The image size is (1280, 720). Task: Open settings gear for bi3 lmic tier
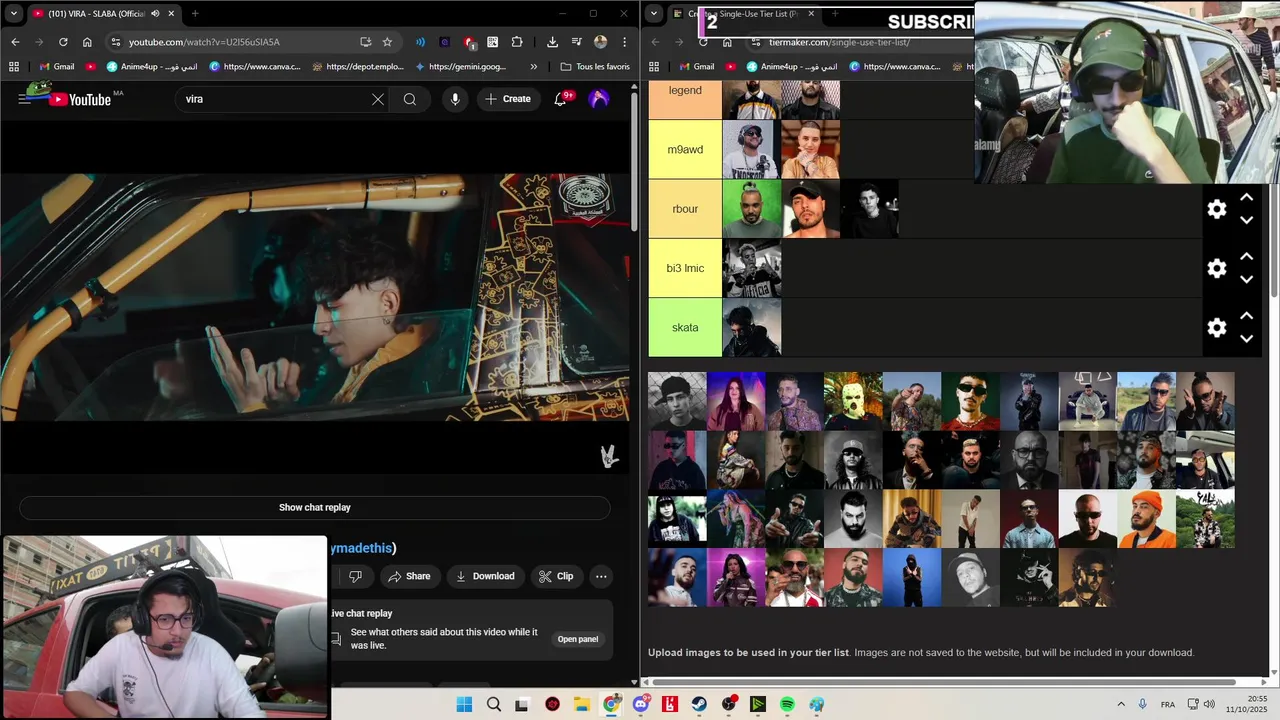[1217, 268]
